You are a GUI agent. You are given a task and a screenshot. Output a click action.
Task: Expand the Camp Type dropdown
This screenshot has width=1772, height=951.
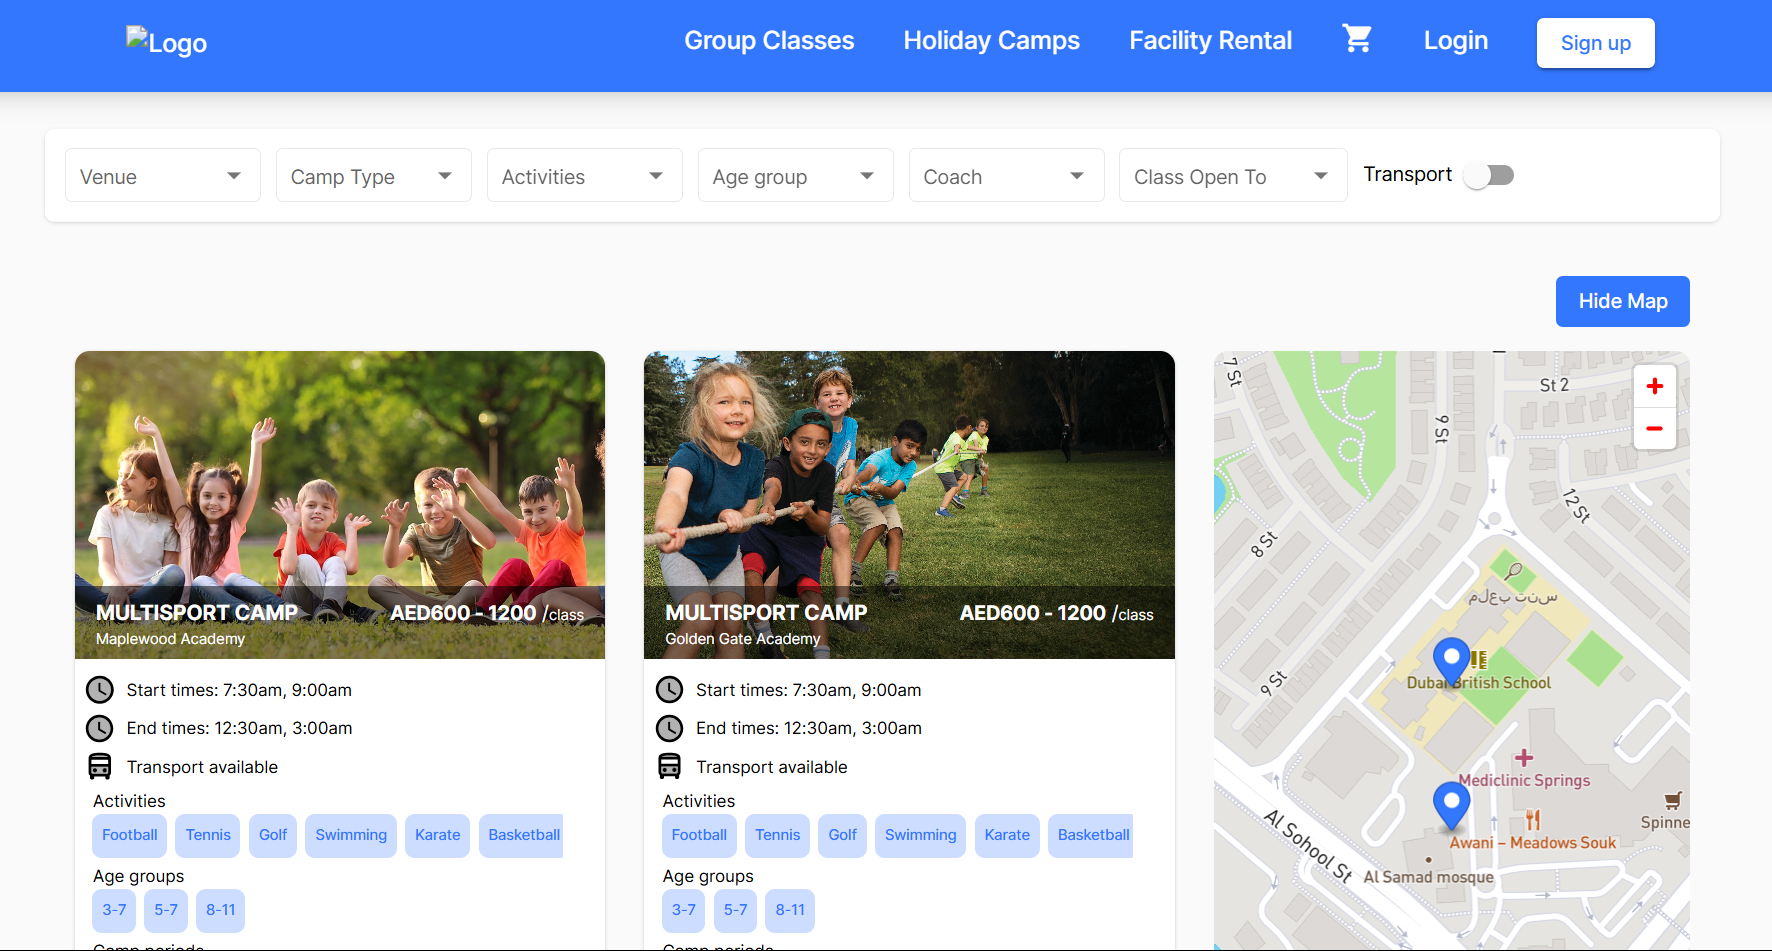373,176
